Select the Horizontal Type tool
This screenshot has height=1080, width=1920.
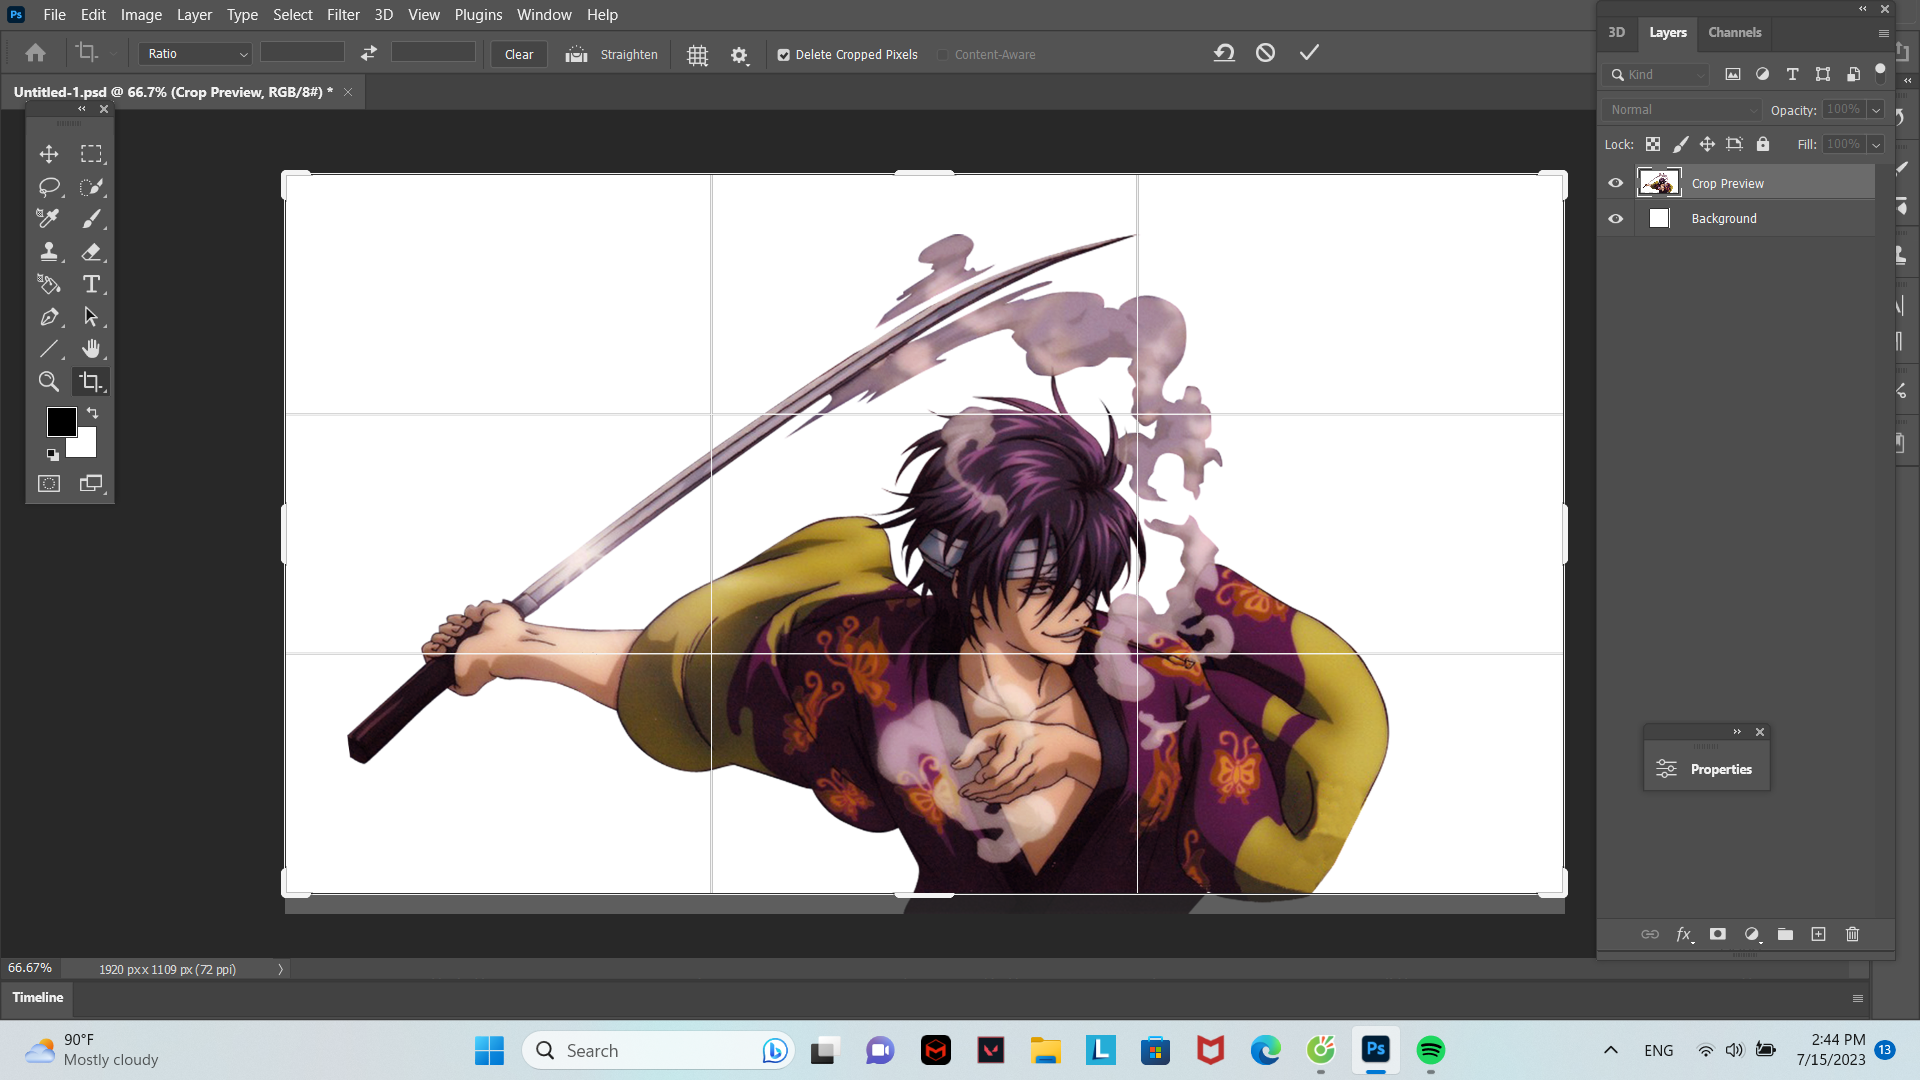(91, 284)
